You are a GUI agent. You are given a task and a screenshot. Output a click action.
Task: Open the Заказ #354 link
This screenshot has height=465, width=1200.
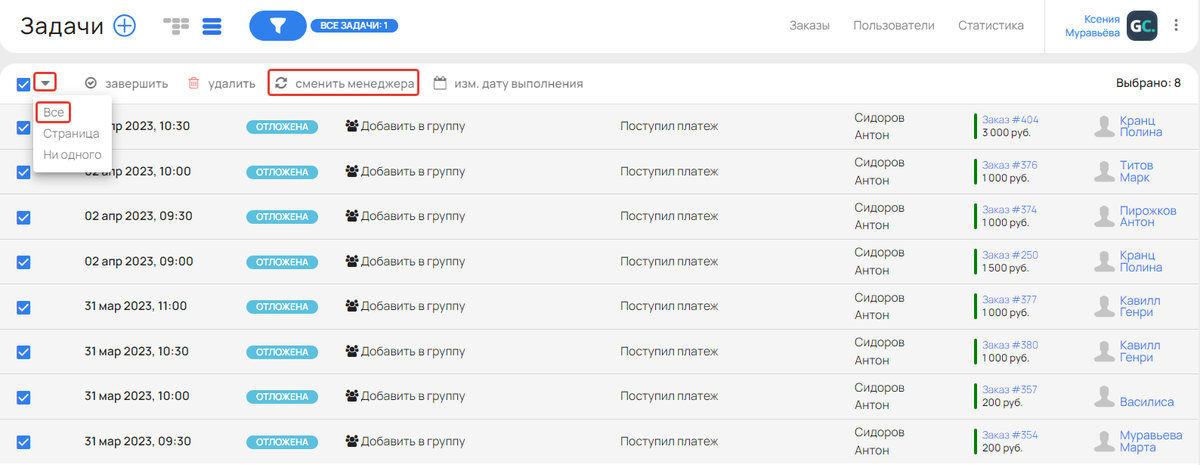[1010, 434]
